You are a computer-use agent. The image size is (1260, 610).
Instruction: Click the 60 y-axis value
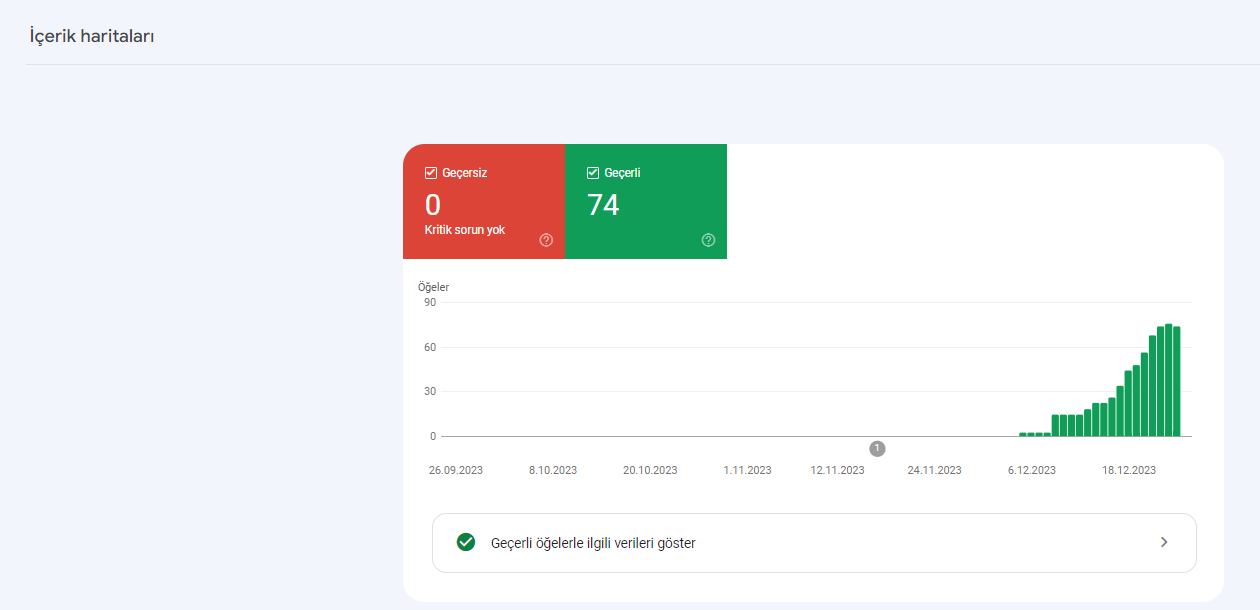[x=430, y=347]
